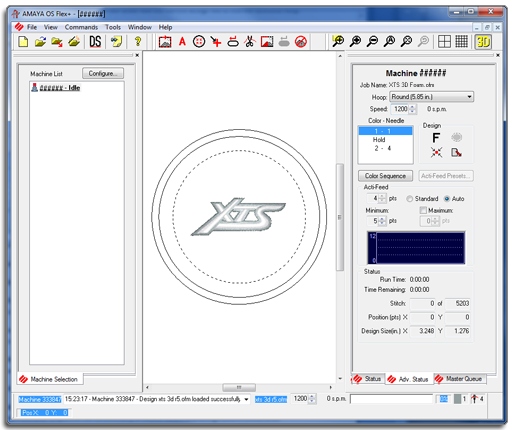Switch to the Master Queue tab

(459, 379)
